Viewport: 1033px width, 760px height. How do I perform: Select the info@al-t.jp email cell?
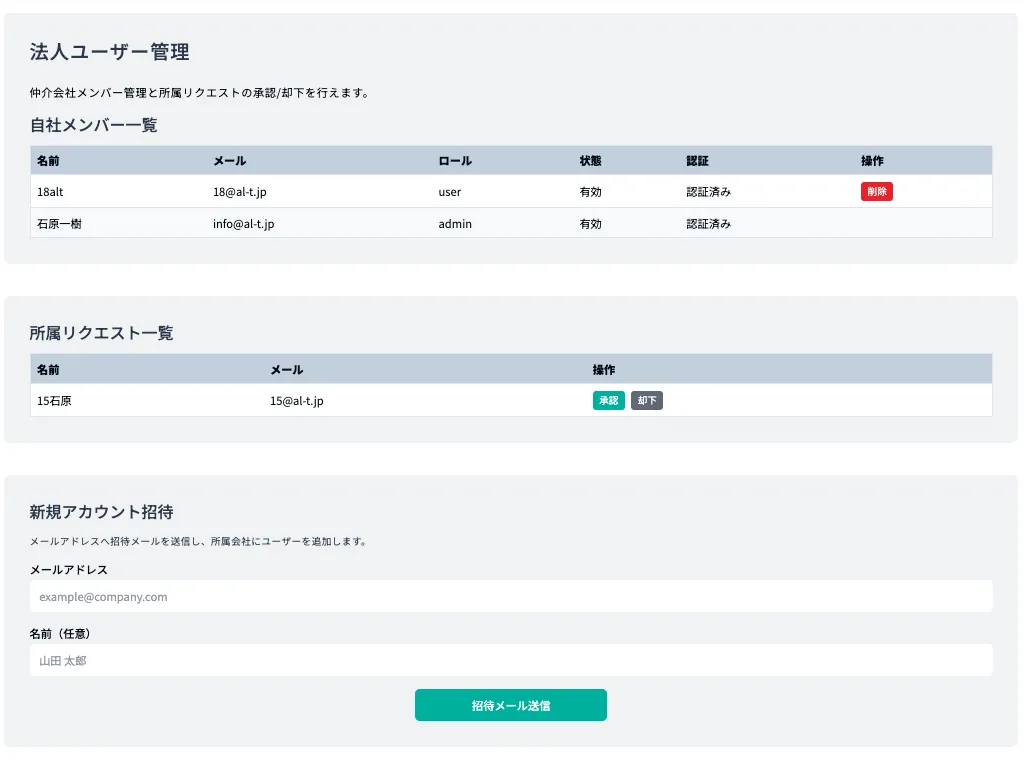coord(243,224)
